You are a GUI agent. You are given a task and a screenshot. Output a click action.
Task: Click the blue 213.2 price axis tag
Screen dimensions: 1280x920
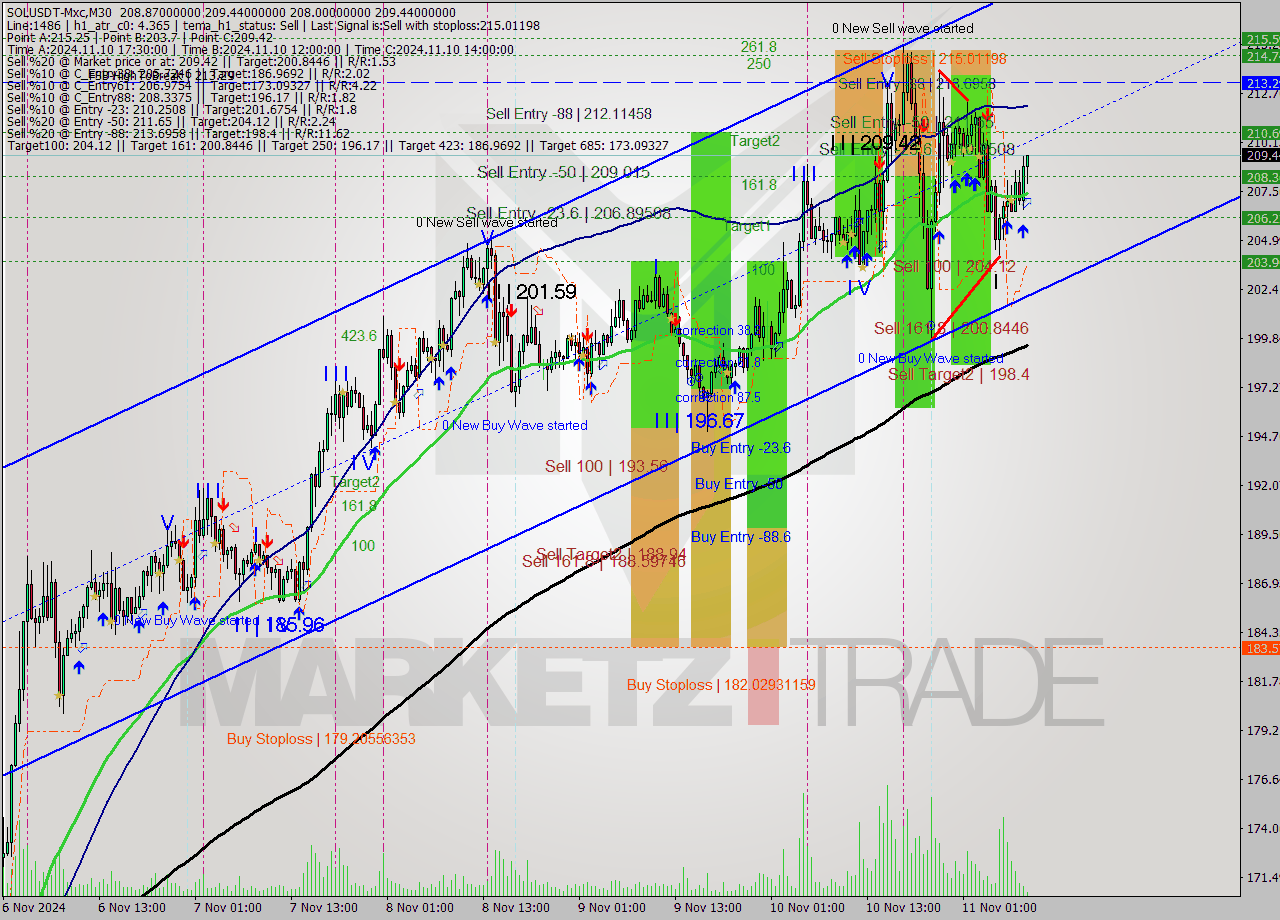coord(1260,82)
